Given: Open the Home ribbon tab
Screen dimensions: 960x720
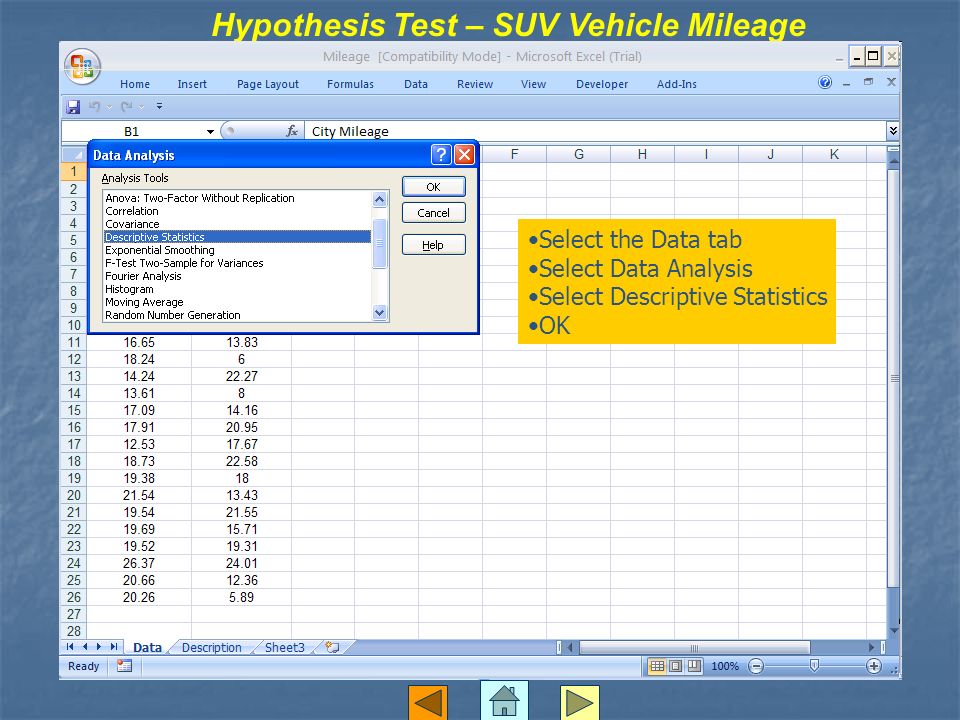Looking at the screenshot, I should pyautogui.click(x=135, y=84).
